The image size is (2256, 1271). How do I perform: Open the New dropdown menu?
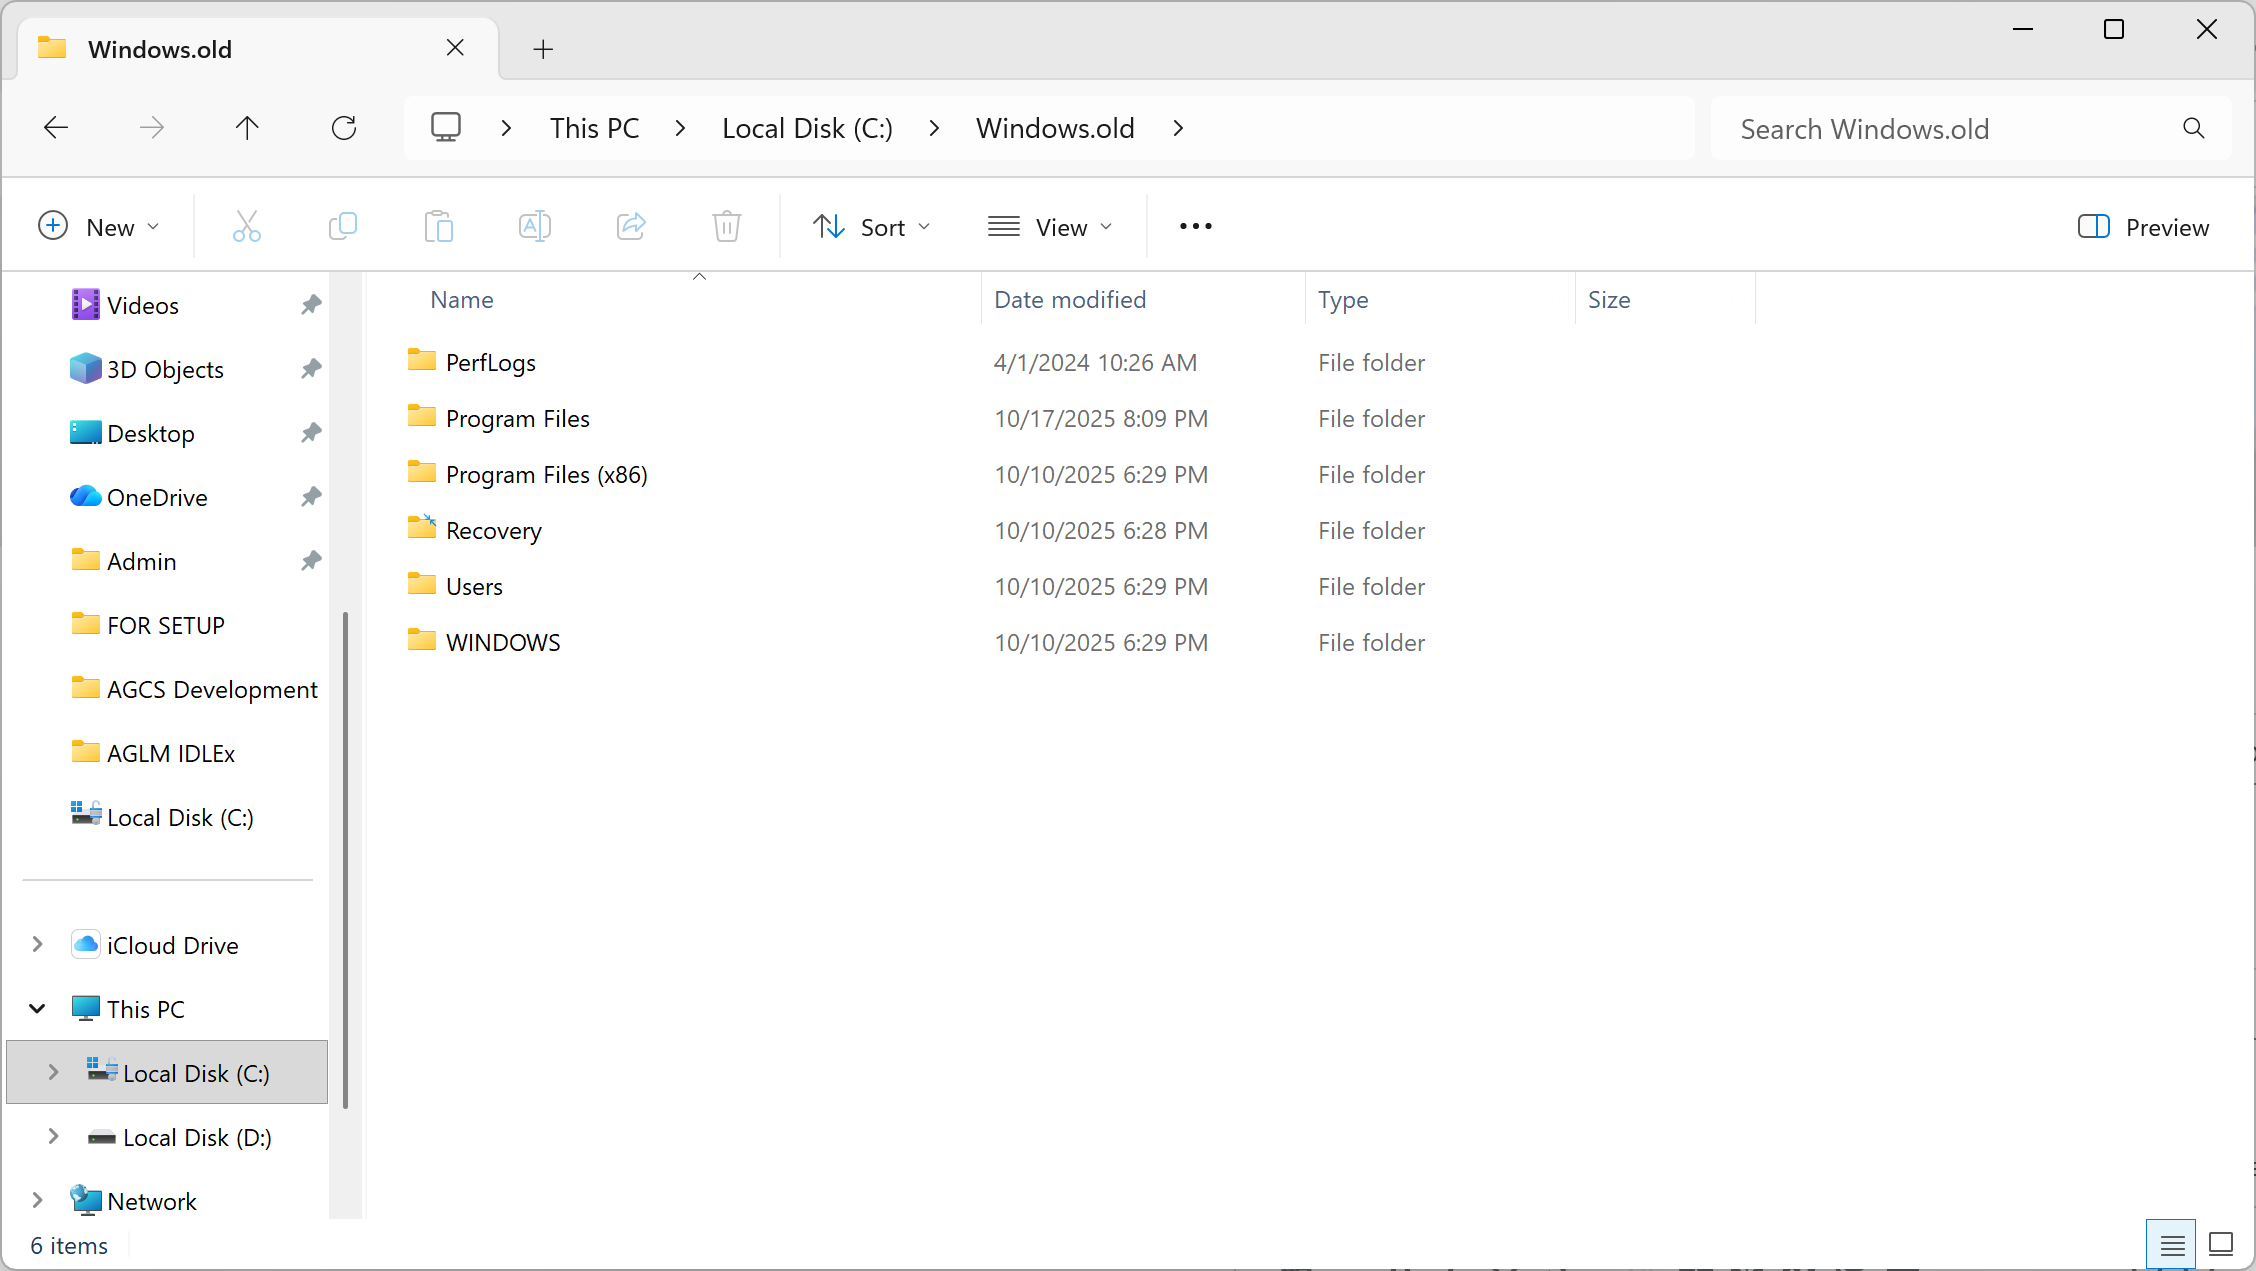coord(98,227)
